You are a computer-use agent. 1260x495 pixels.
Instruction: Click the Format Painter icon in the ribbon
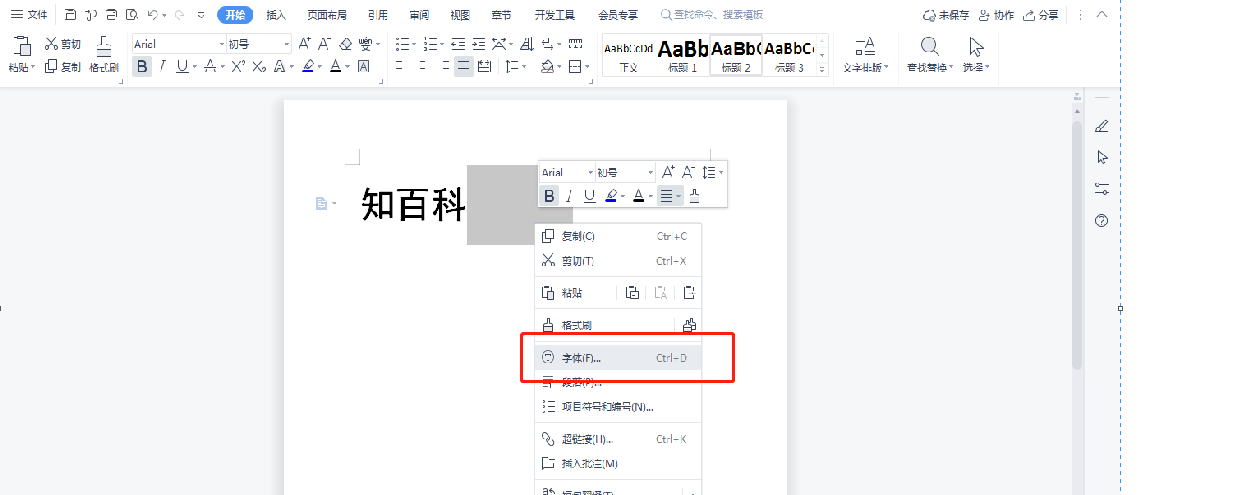104,47
